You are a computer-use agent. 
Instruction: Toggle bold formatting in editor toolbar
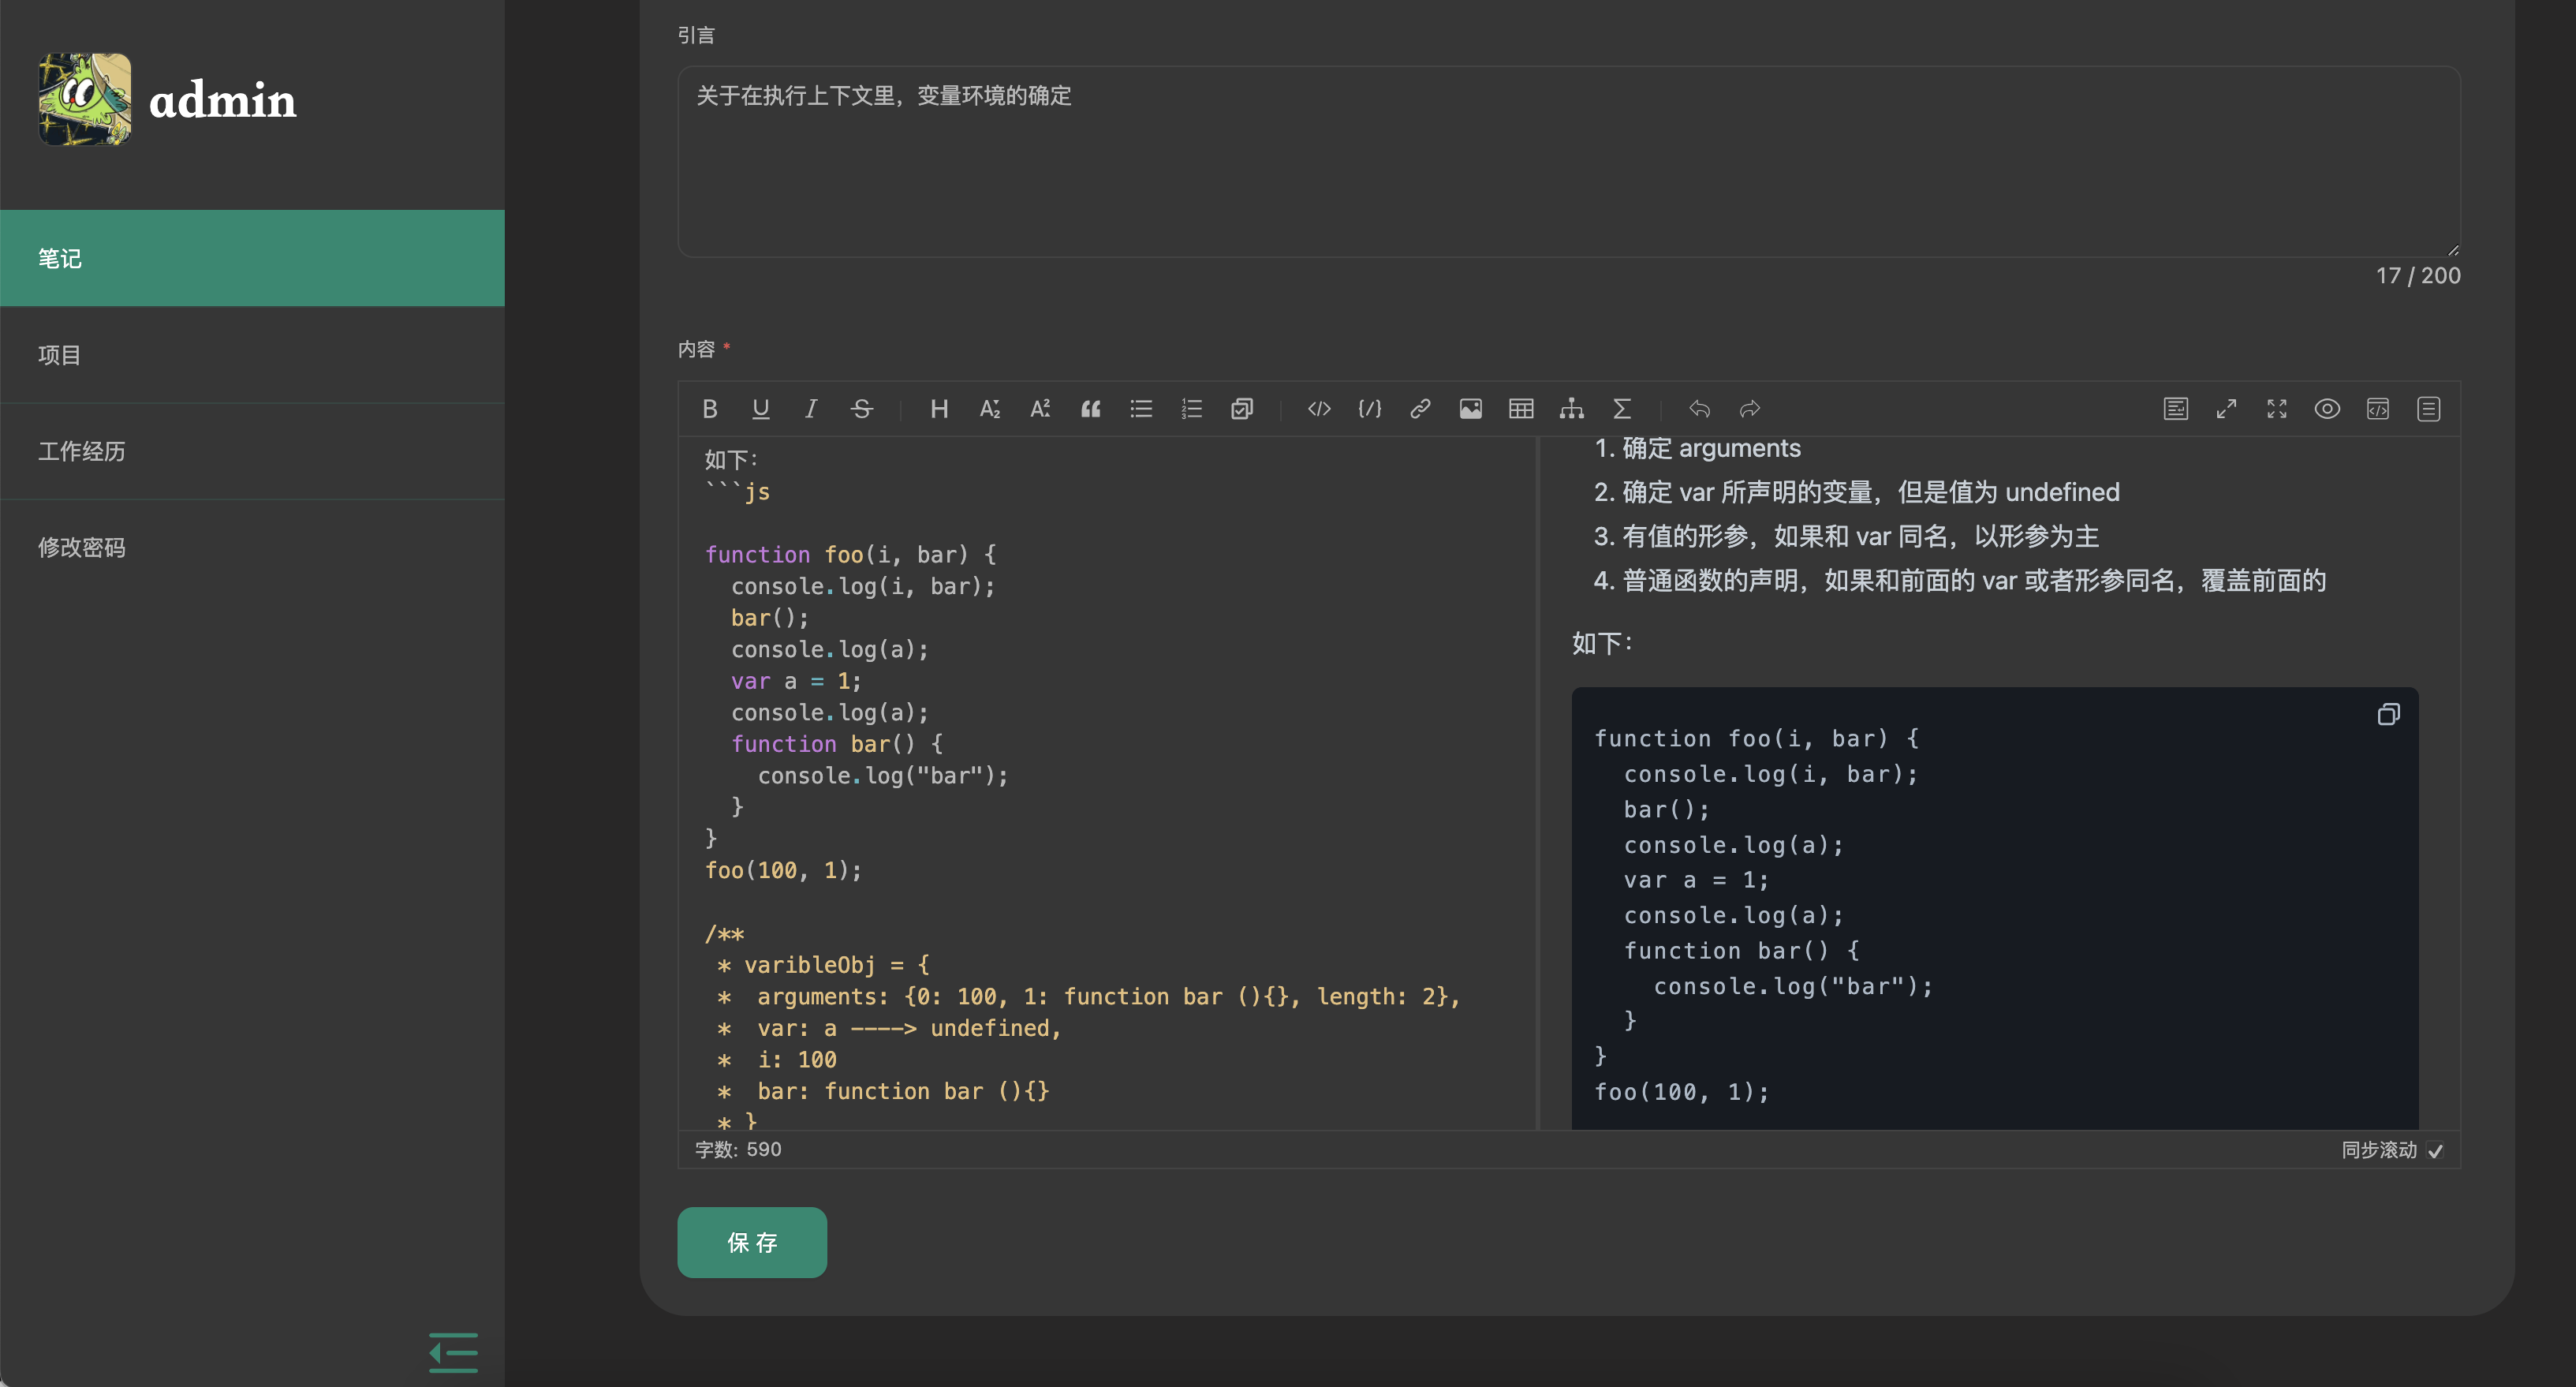710,409
